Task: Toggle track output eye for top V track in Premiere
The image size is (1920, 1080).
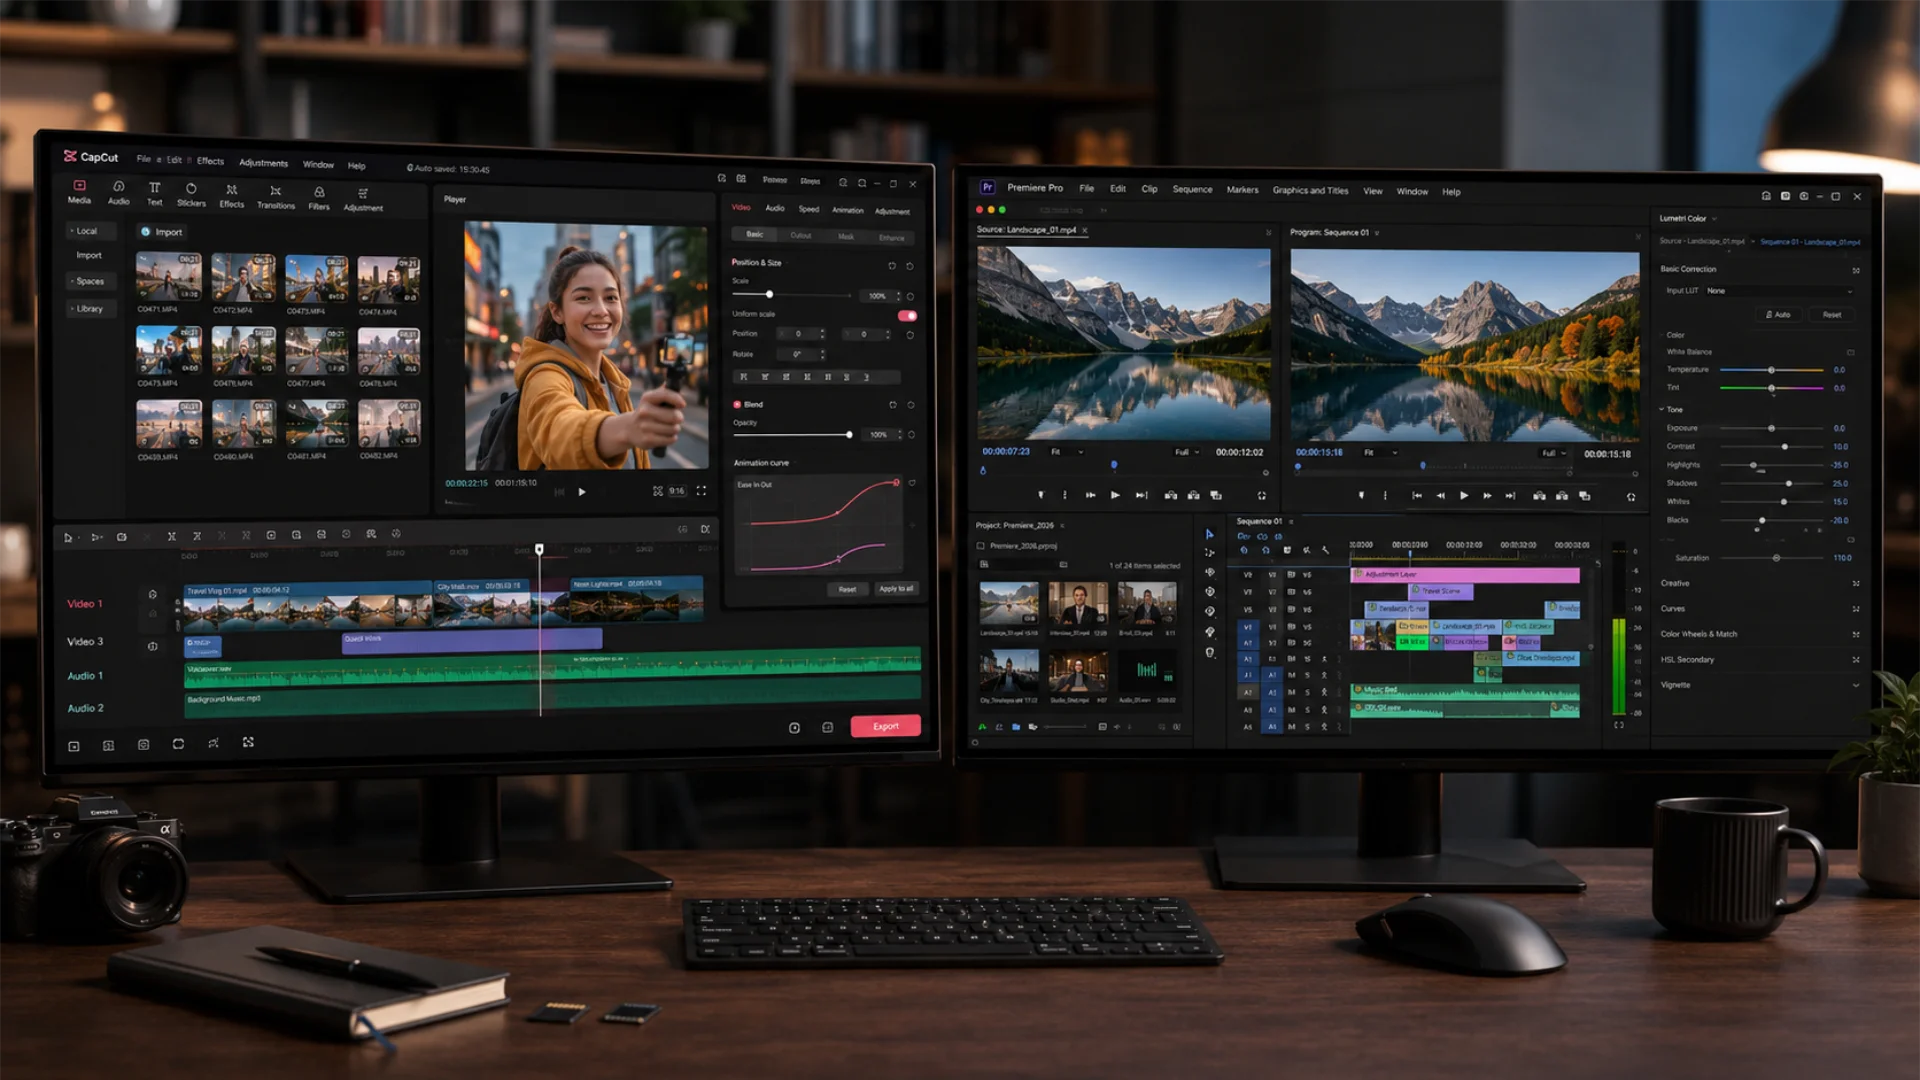Action: 1291,575
